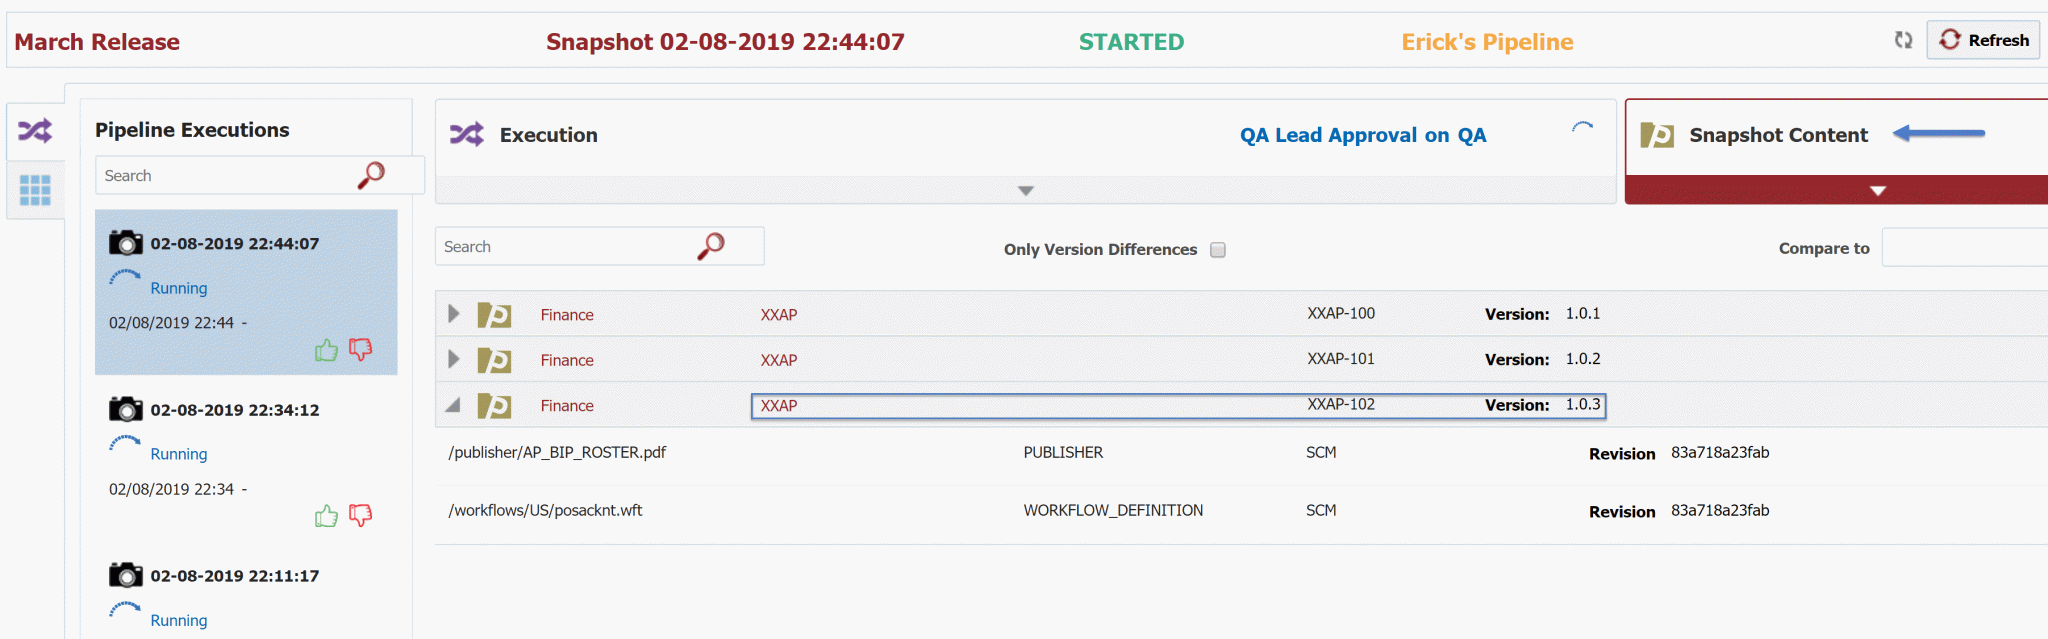The width and height of the screenshot is (2048, 639).
Task: Approve execution 22:44:07 with thumbs up
Action: (326, 350)
